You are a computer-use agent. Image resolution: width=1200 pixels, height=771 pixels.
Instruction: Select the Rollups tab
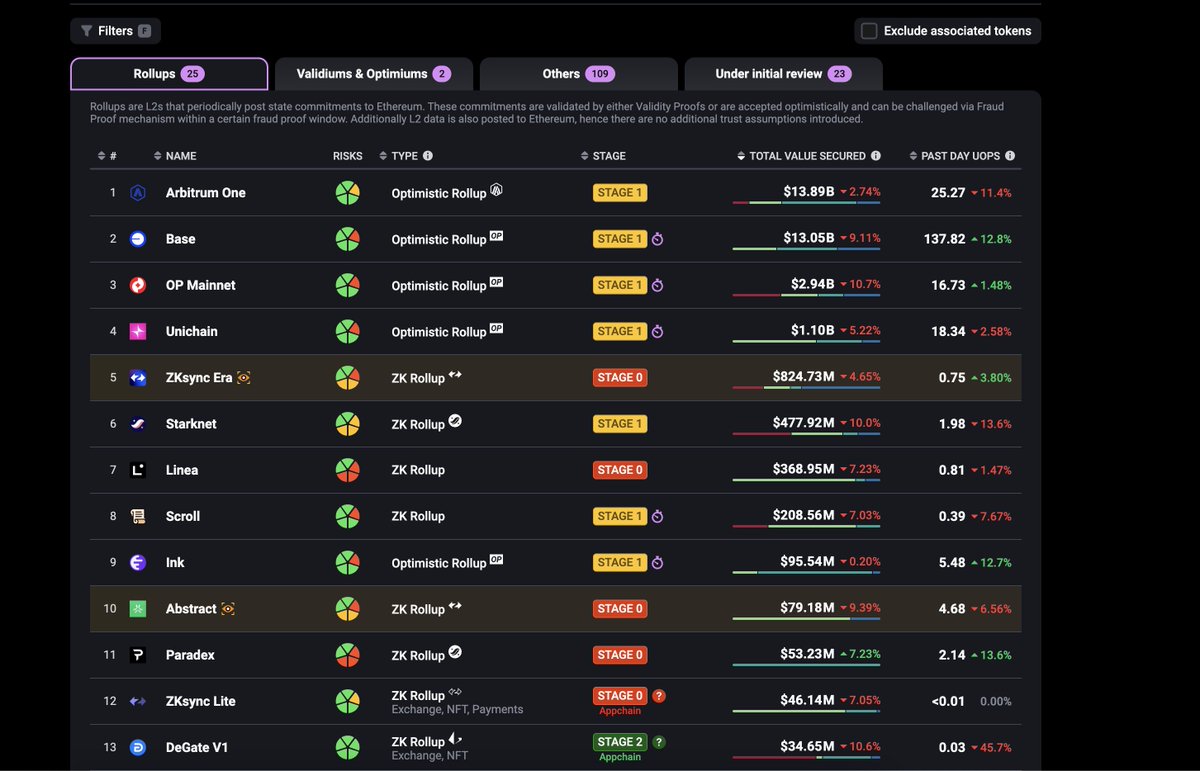click(x=169, y=74)
